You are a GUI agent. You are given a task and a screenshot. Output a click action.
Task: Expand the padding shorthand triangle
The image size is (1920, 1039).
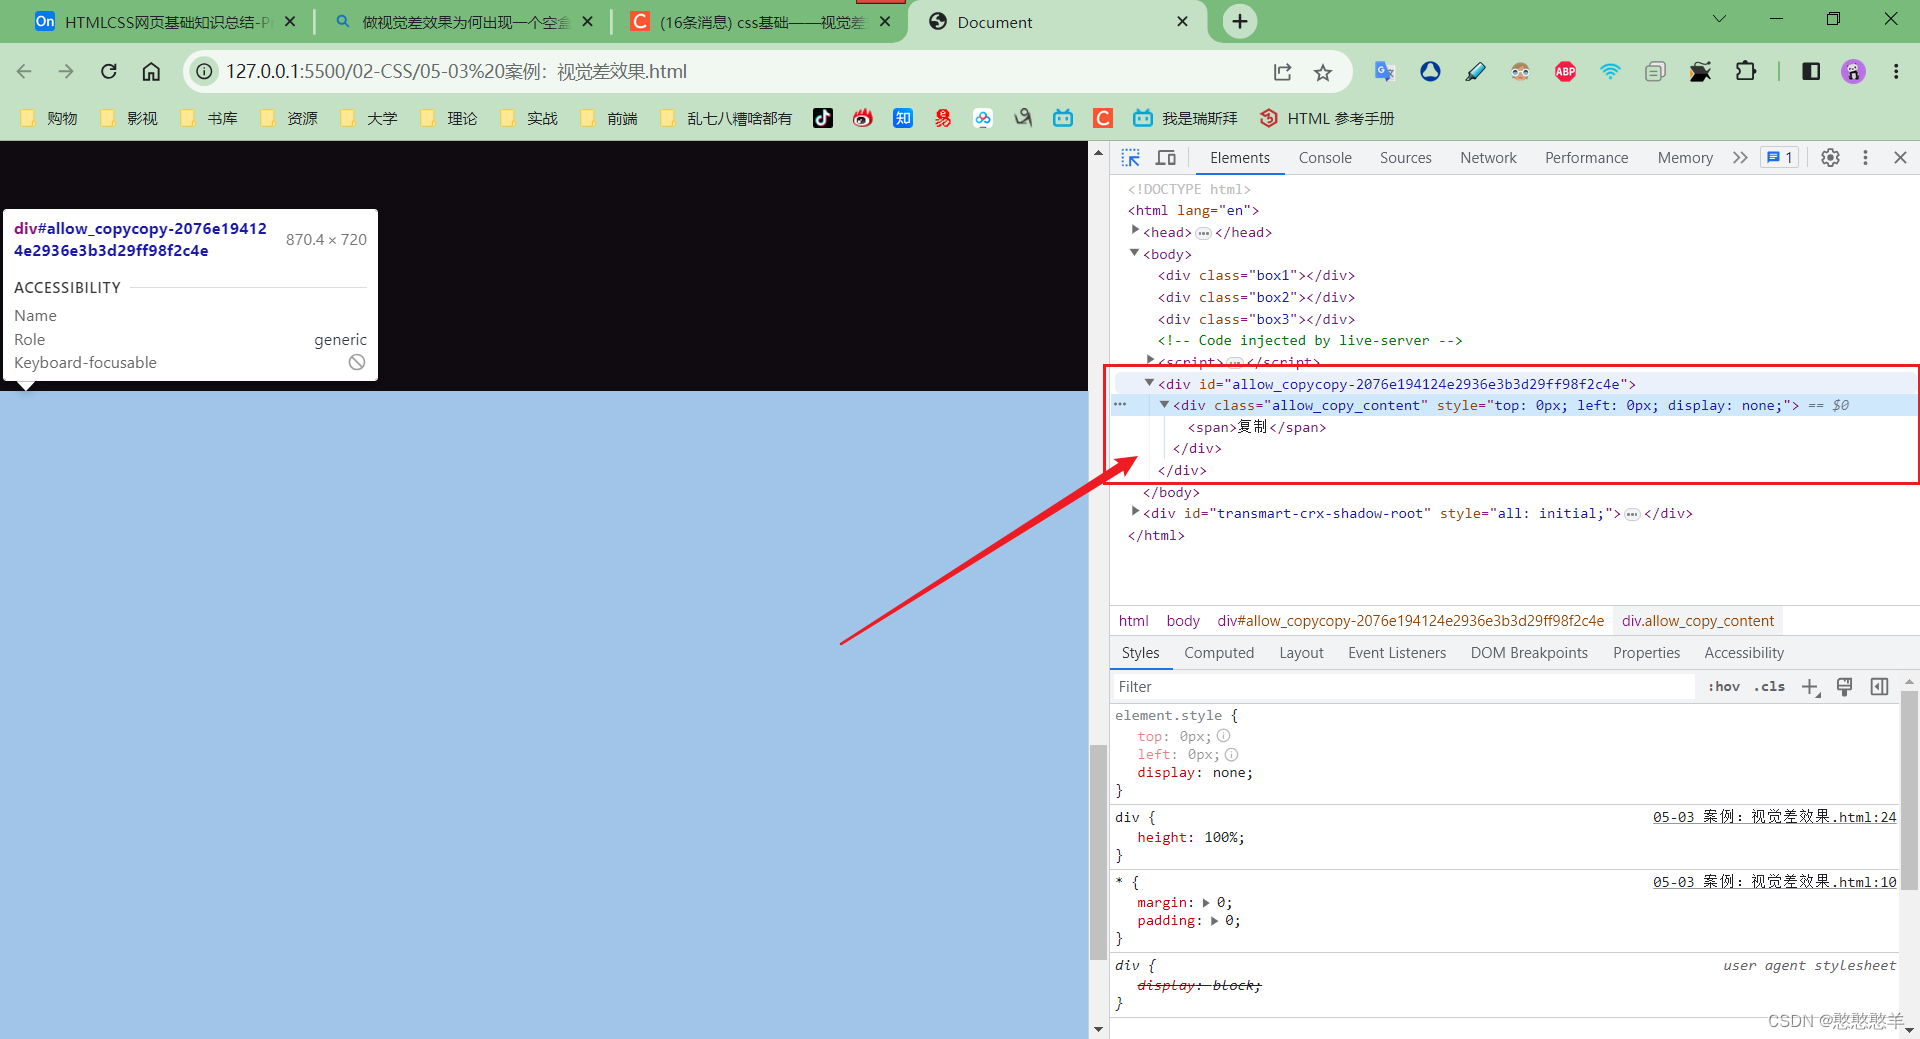[1214, 921]
